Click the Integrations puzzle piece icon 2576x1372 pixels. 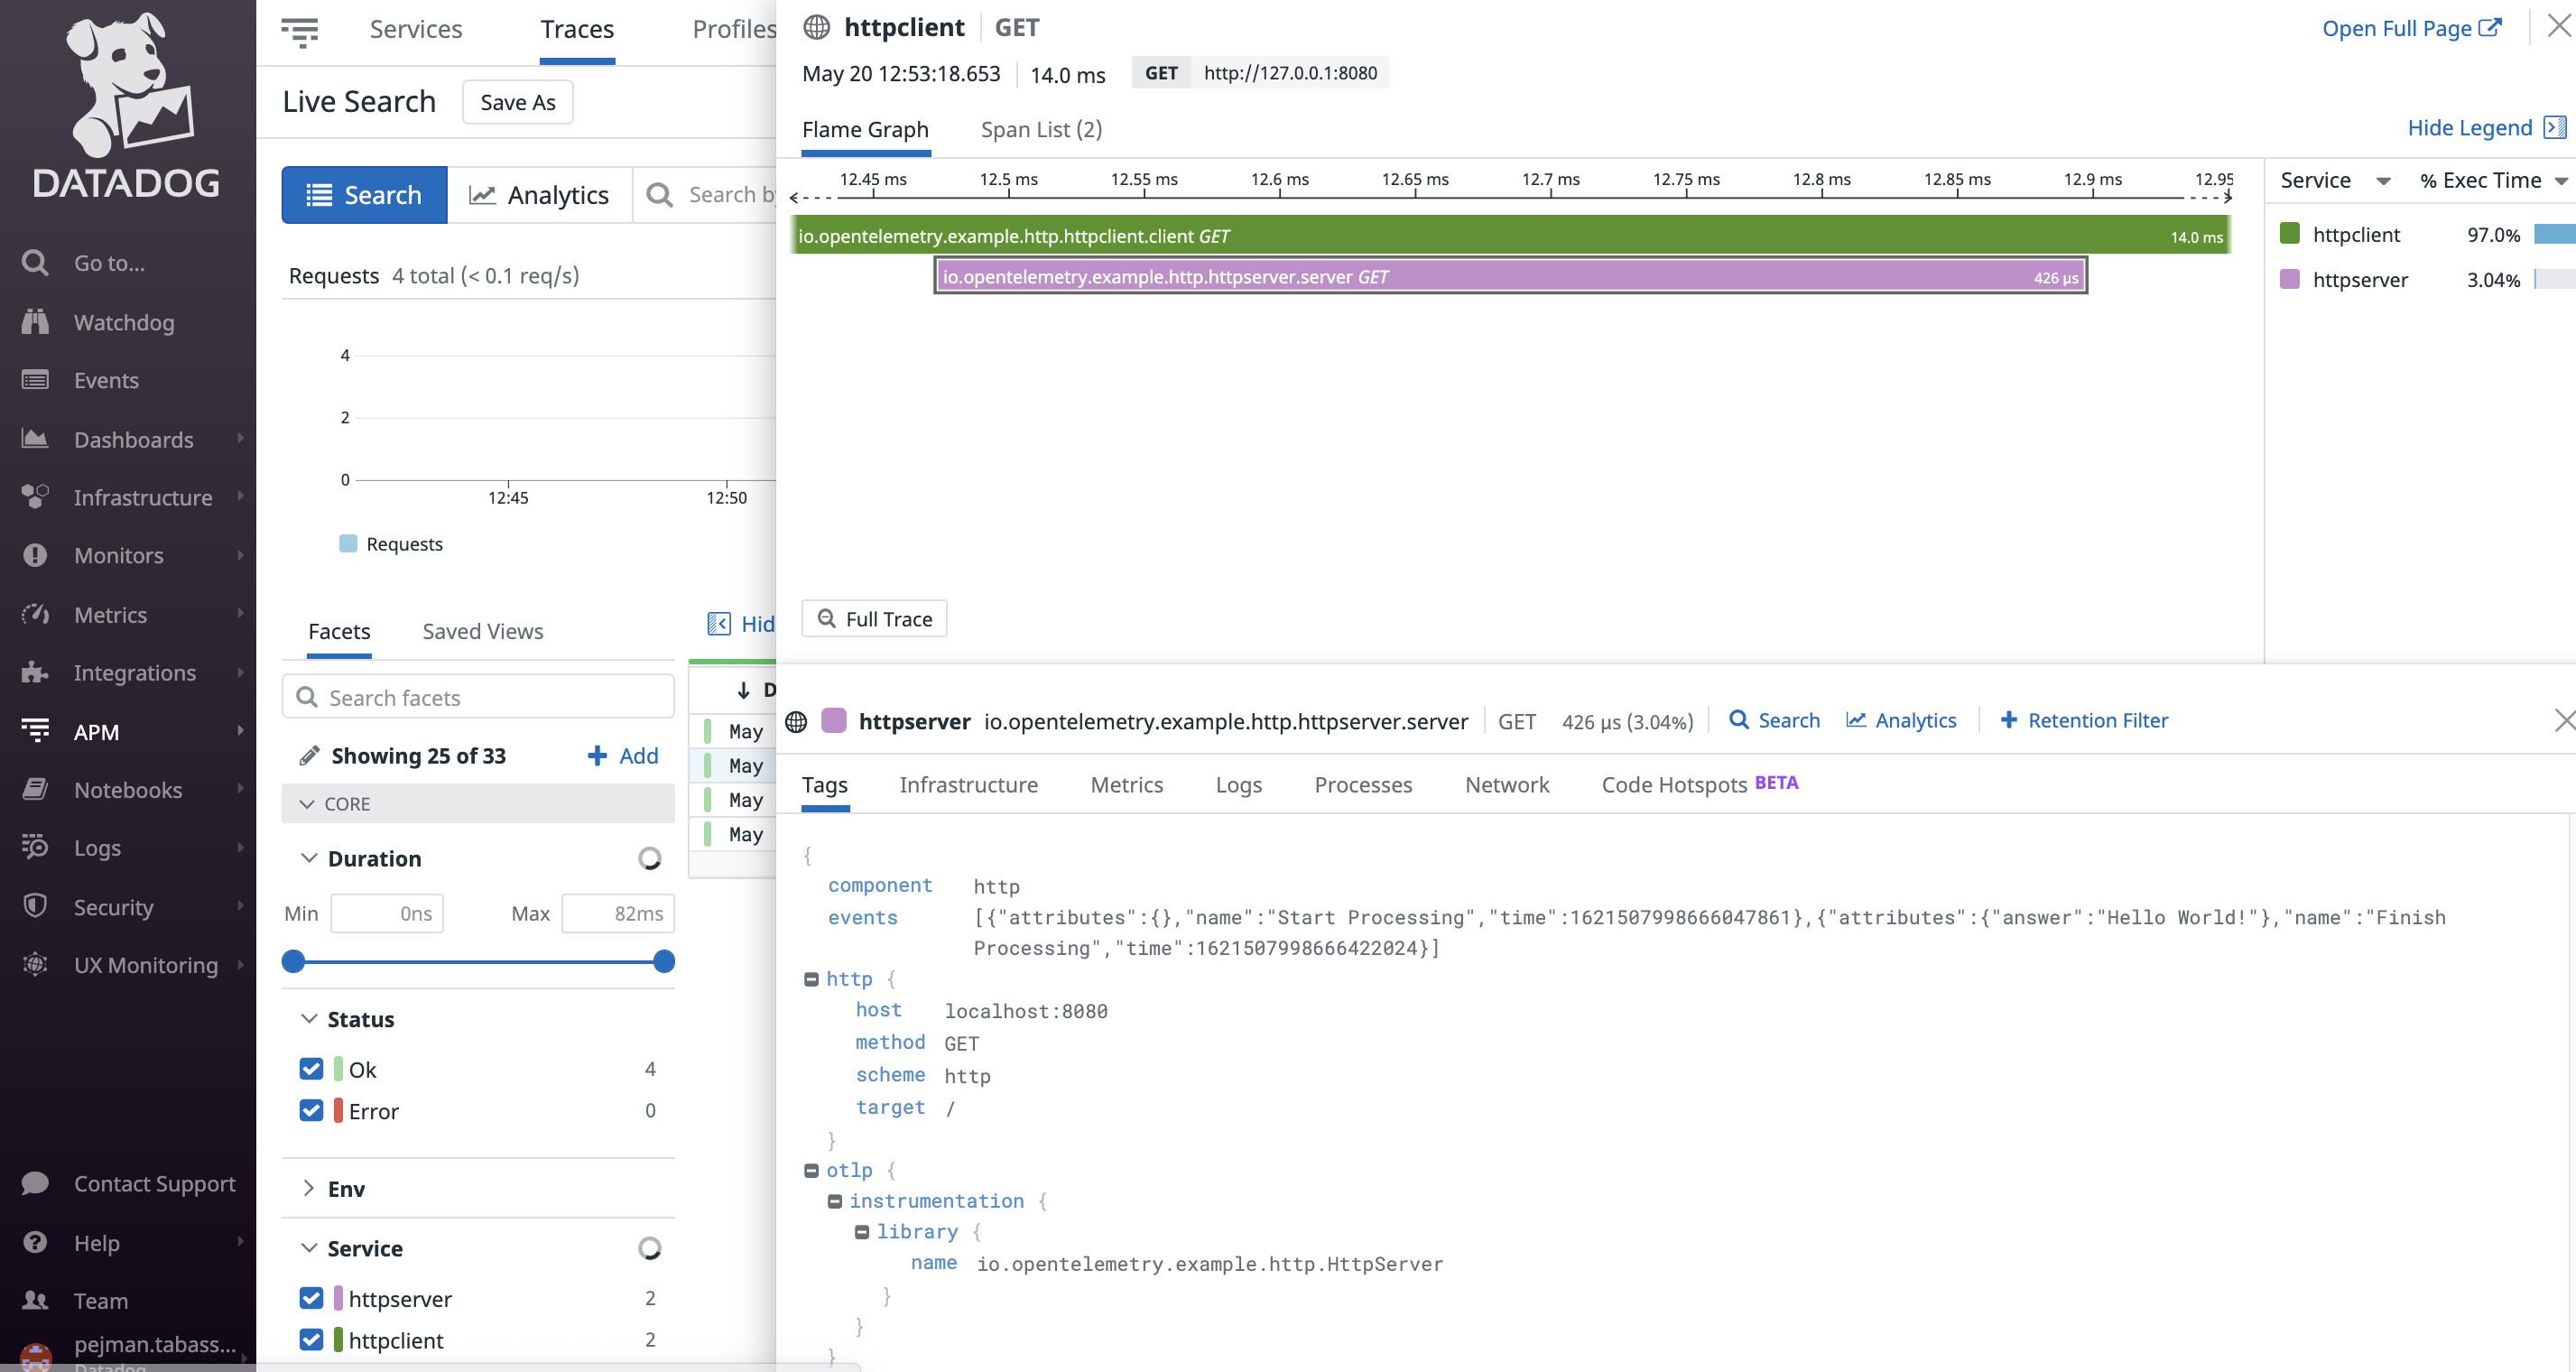[35, 672]
